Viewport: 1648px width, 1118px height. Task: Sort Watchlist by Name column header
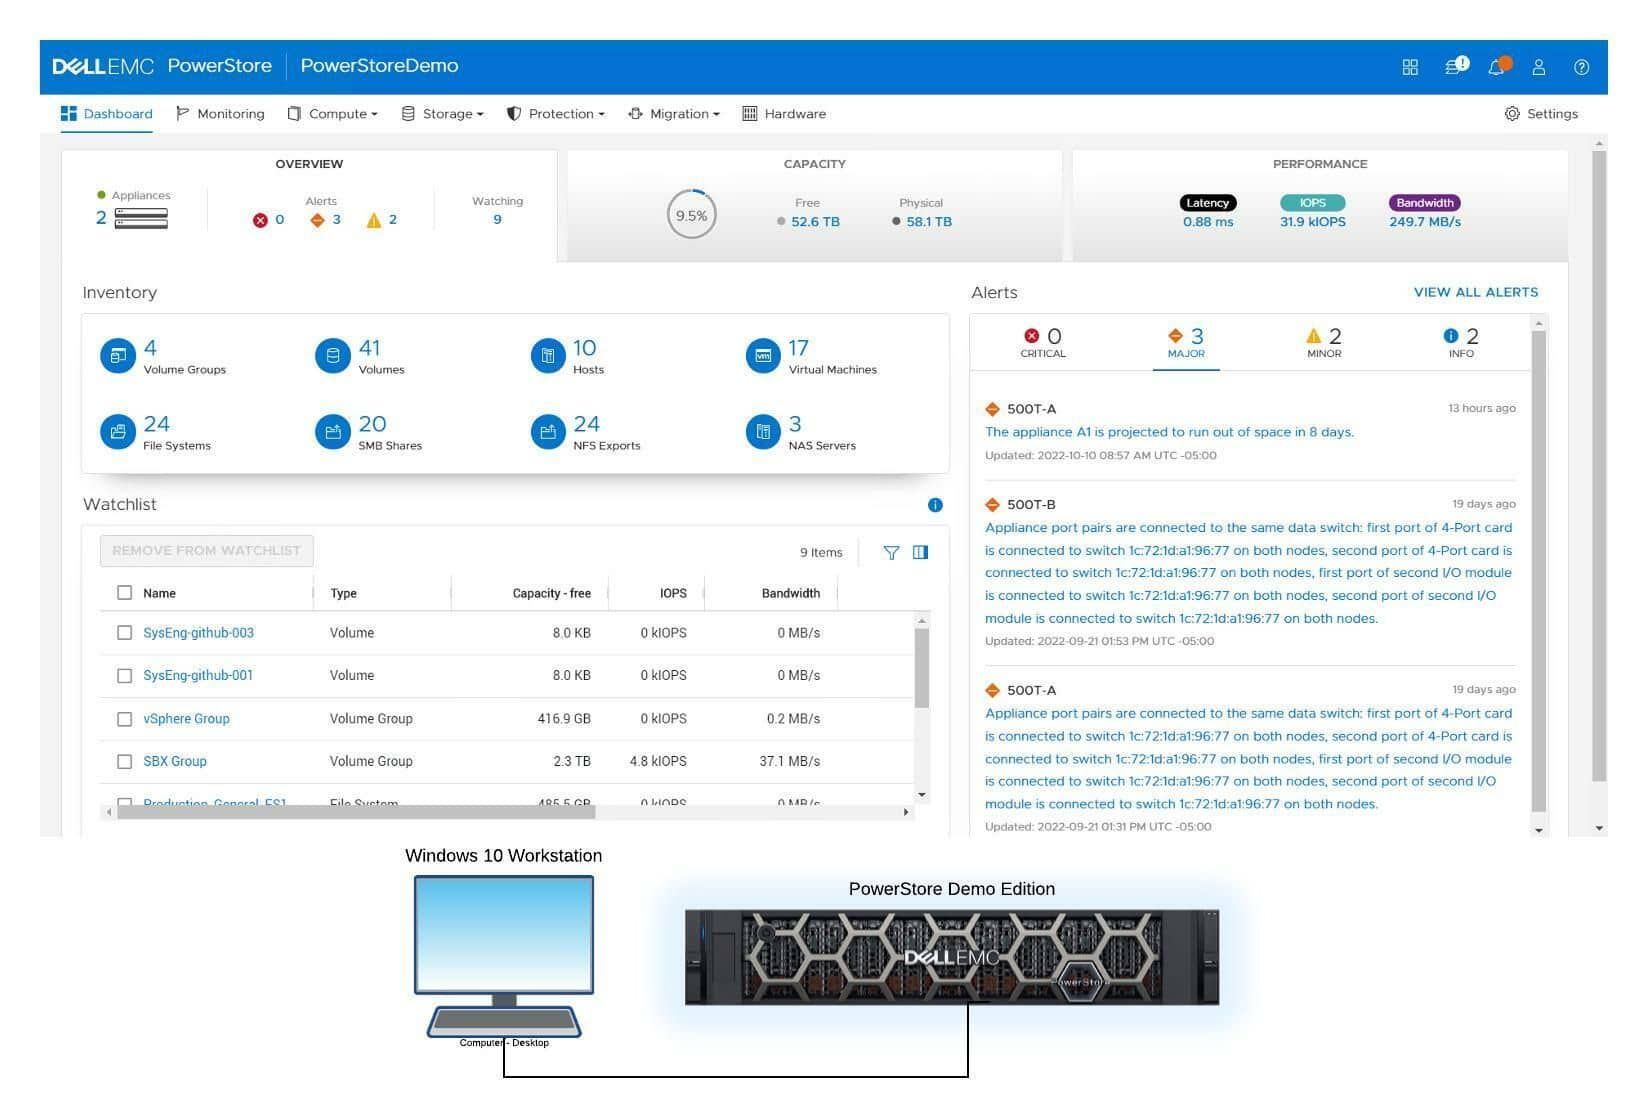click(x=159, y=593)
